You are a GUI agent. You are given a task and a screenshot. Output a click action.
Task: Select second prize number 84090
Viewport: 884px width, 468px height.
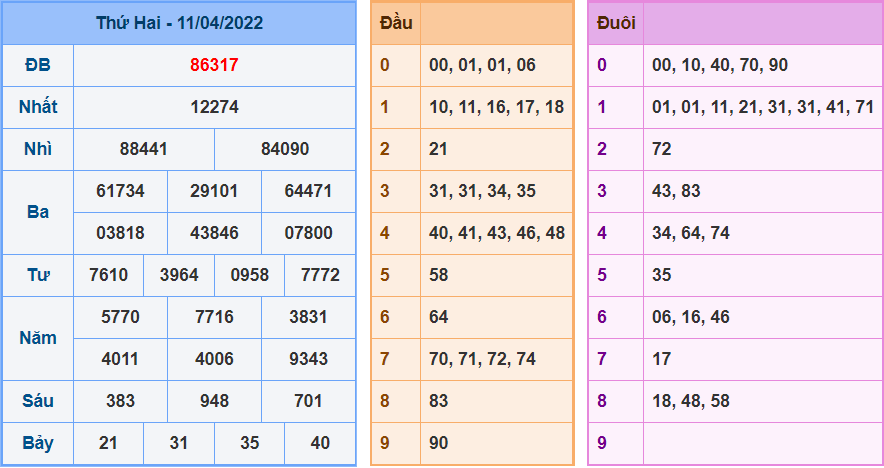tap(285, 149)
